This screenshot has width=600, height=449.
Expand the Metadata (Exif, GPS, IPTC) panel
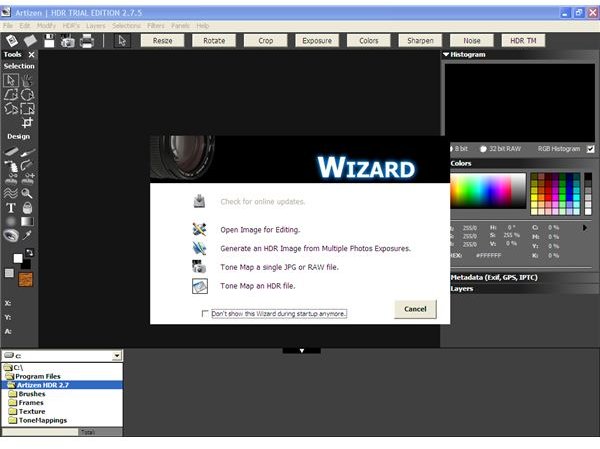494,278
